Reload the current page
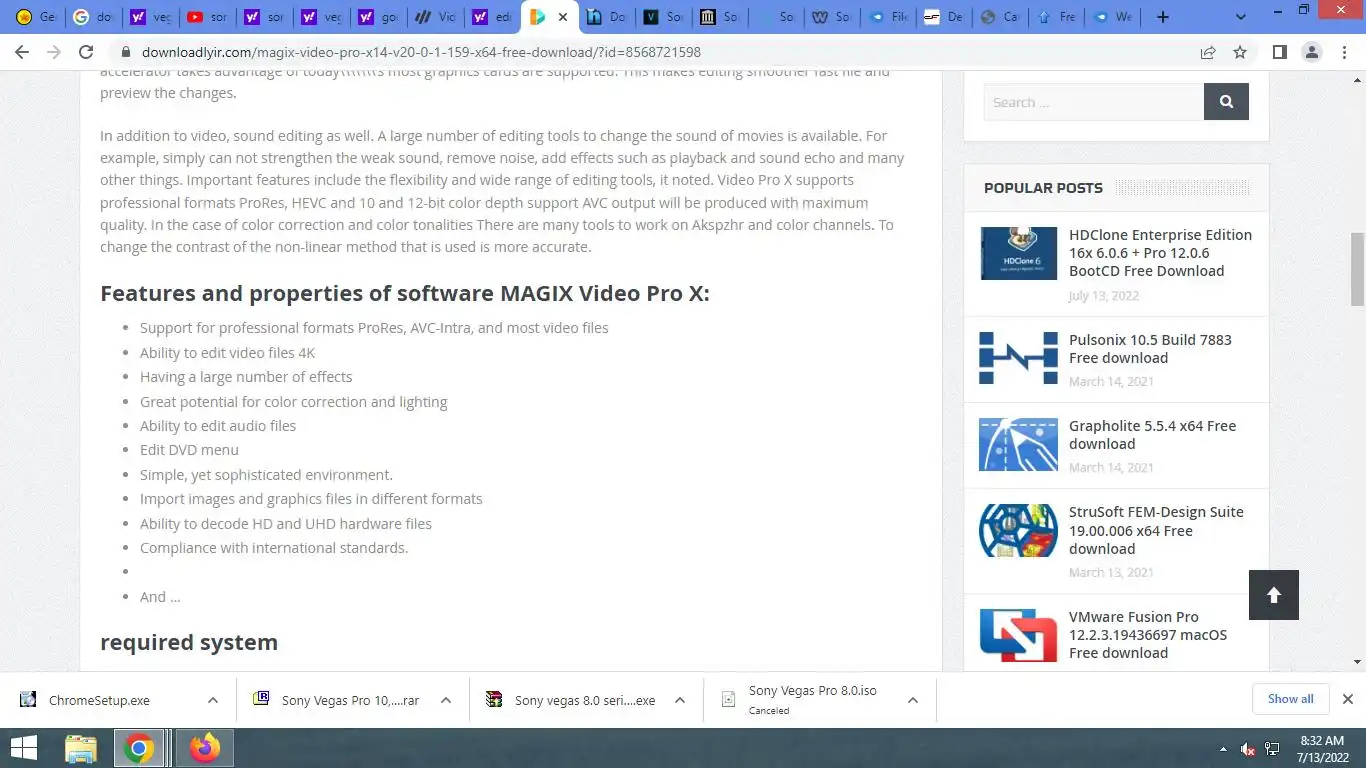Screen dimensions: 1366x768 click(86, 52)
